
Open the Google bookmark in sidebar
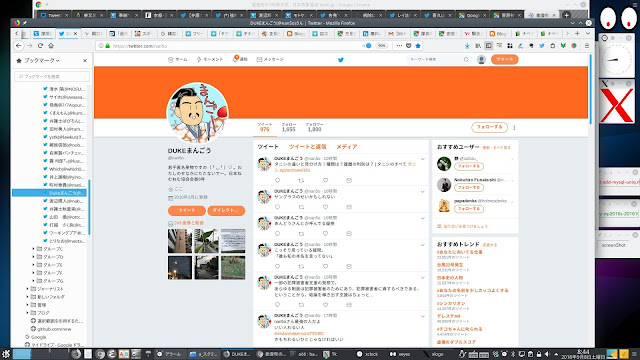[x=36, y=337]
